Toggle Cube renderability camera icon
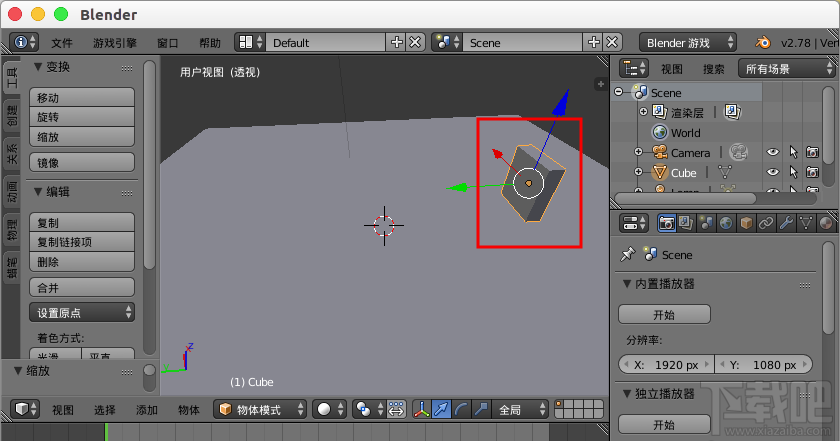 coord(813,173)
